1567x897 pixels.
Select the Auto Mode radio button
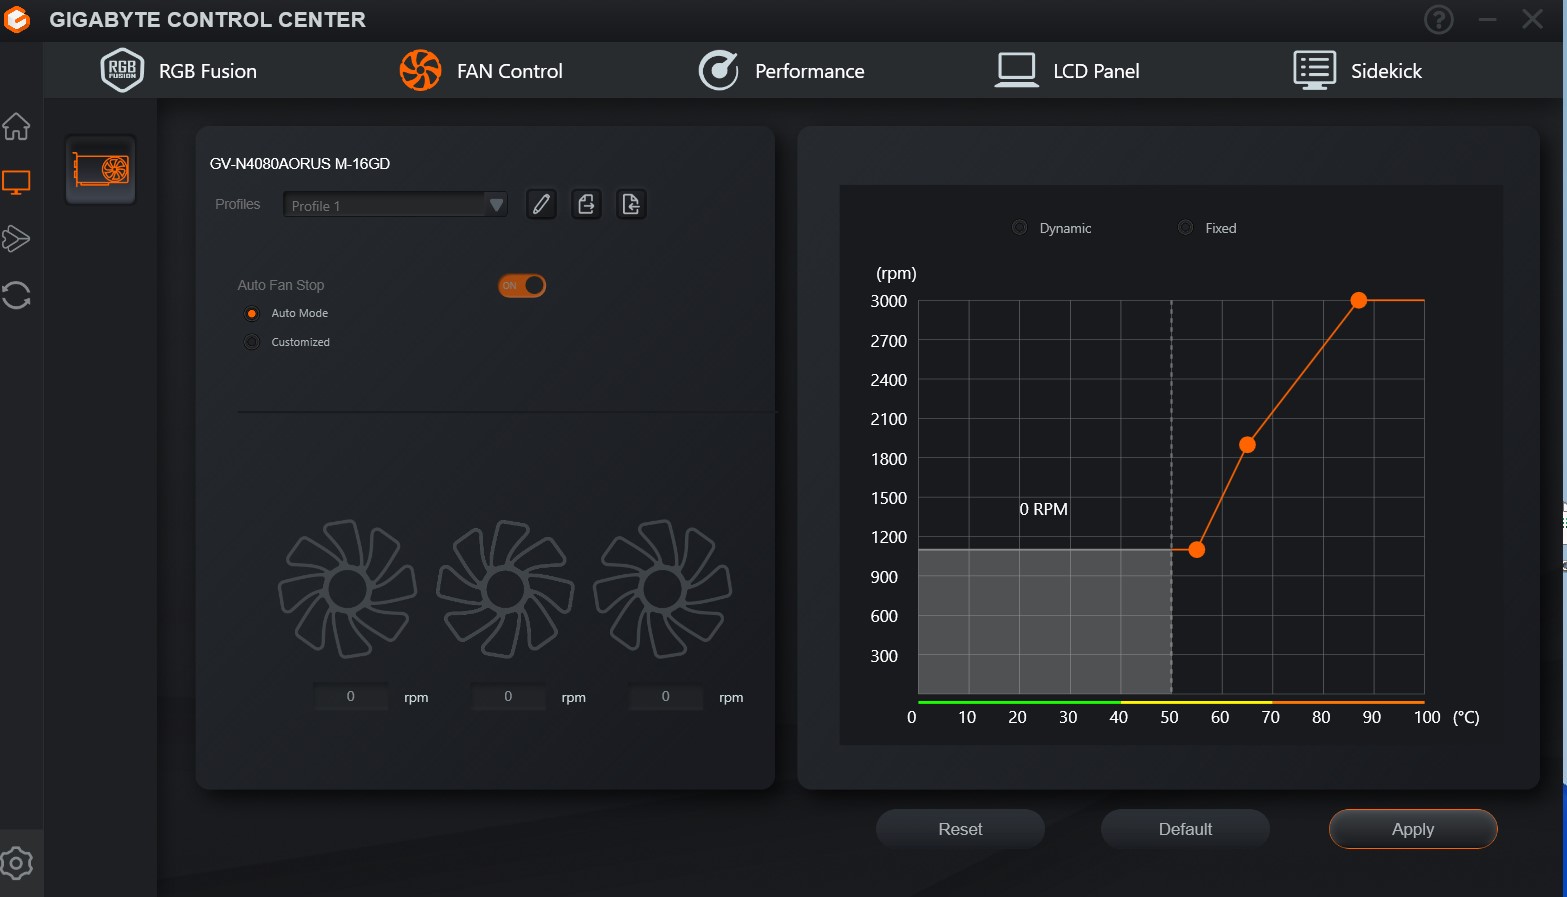click(x=252, y=313)
